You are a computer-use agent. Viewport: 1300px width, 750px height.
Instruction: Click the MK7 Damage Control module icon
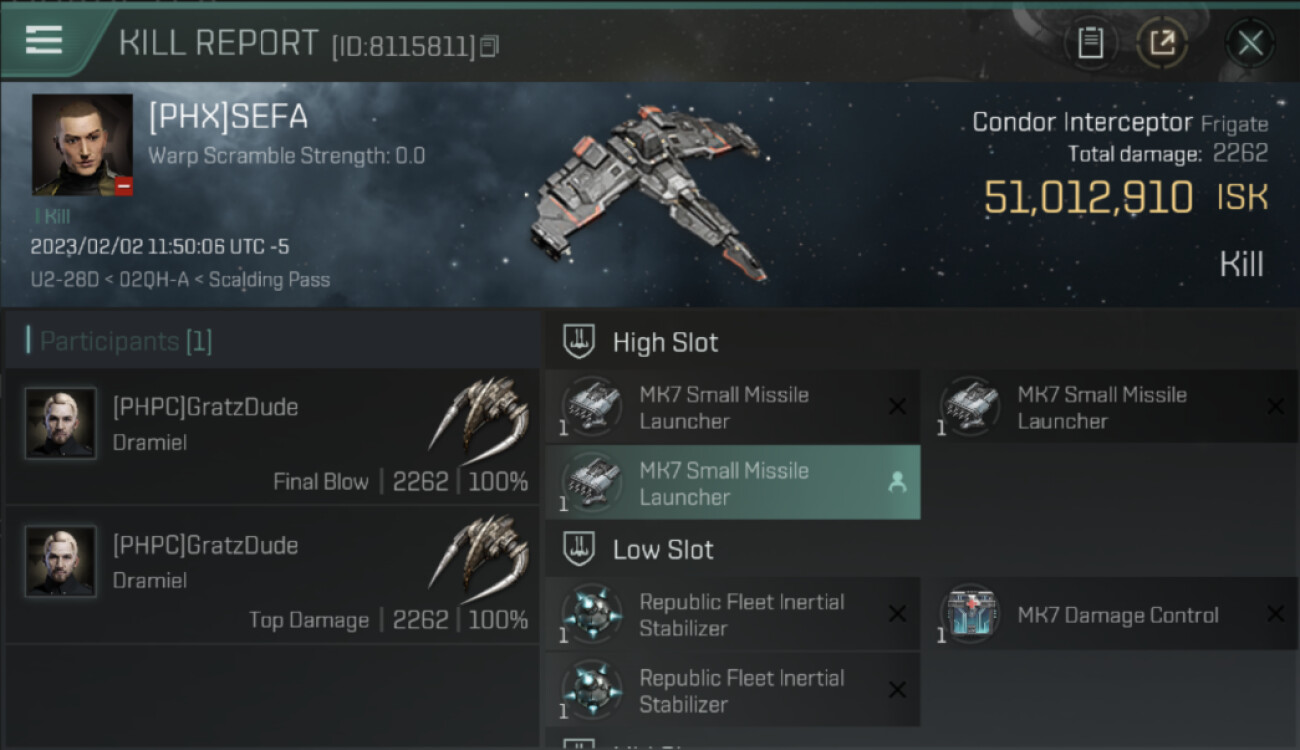tap(968, 615)
